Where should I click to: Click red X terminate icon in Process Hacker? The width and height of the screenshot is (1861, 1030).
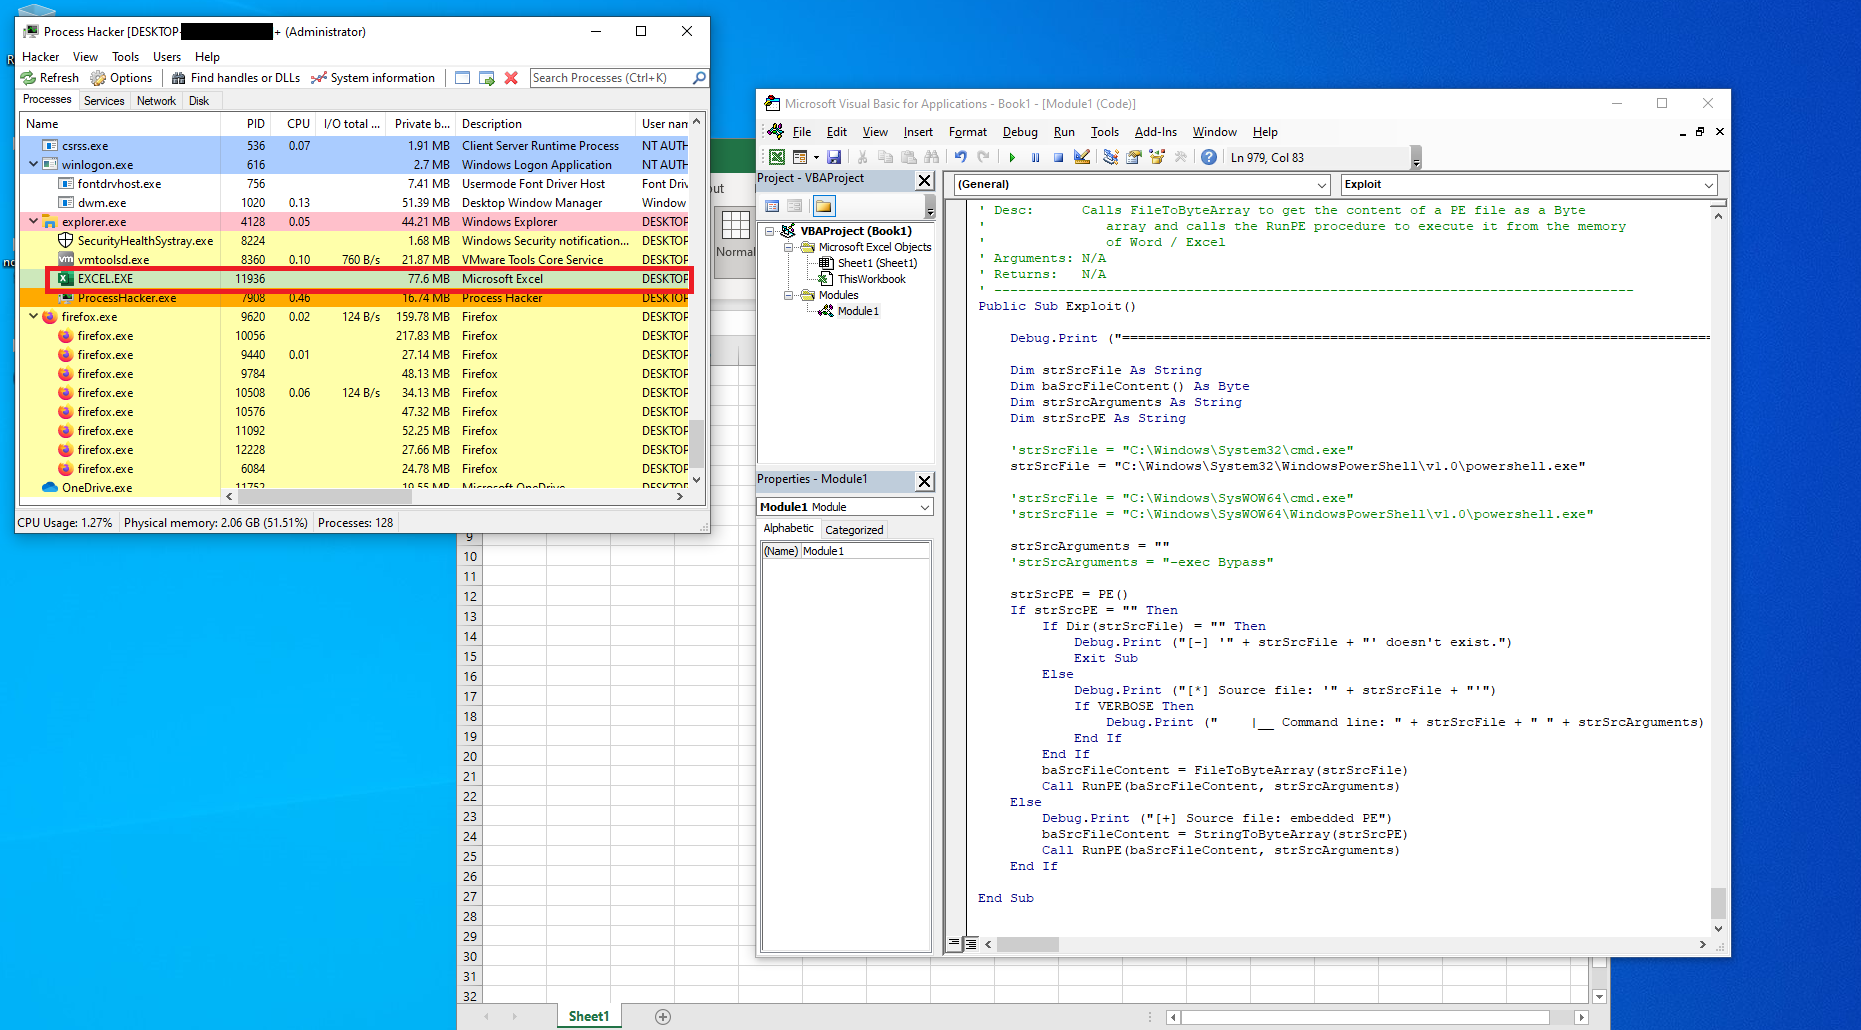click(x=511, y=78)
